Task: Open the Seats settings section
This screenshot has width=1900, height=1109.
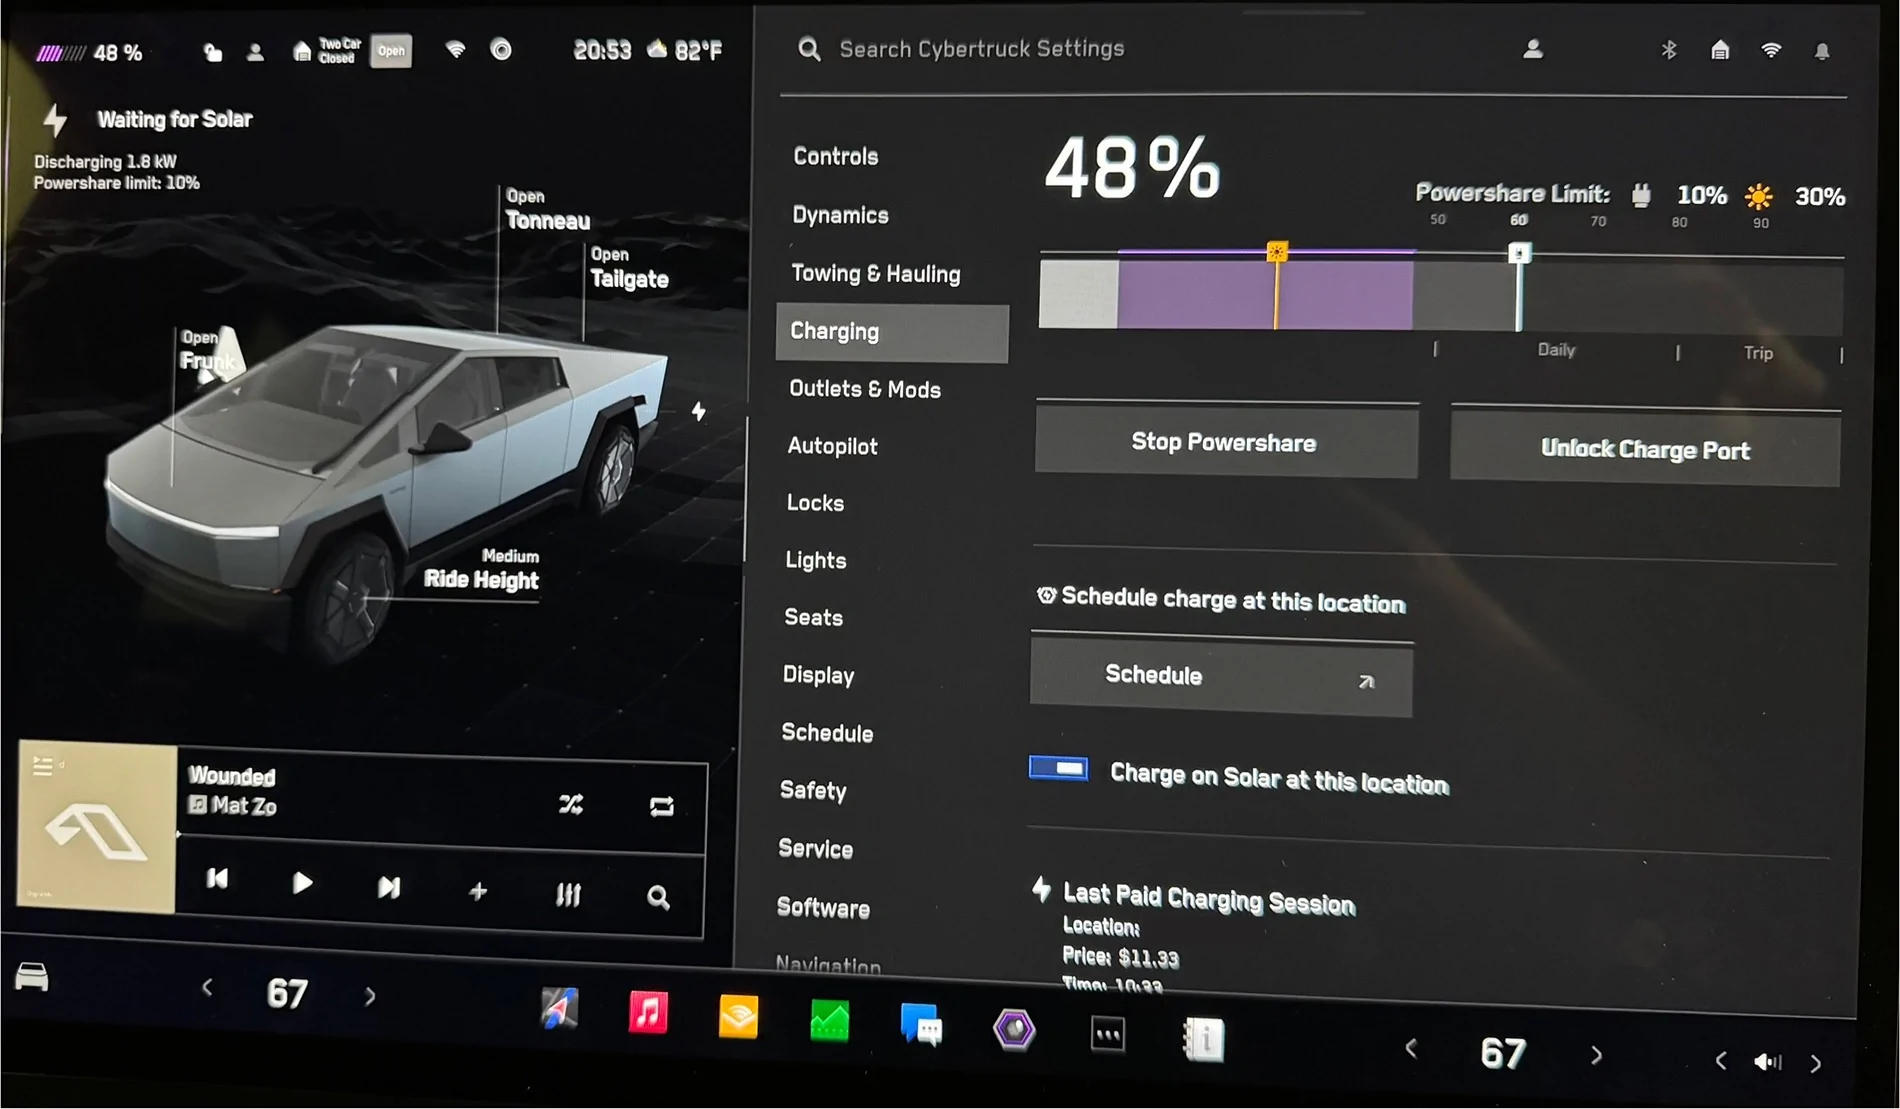Action: (x=813, y=618)
